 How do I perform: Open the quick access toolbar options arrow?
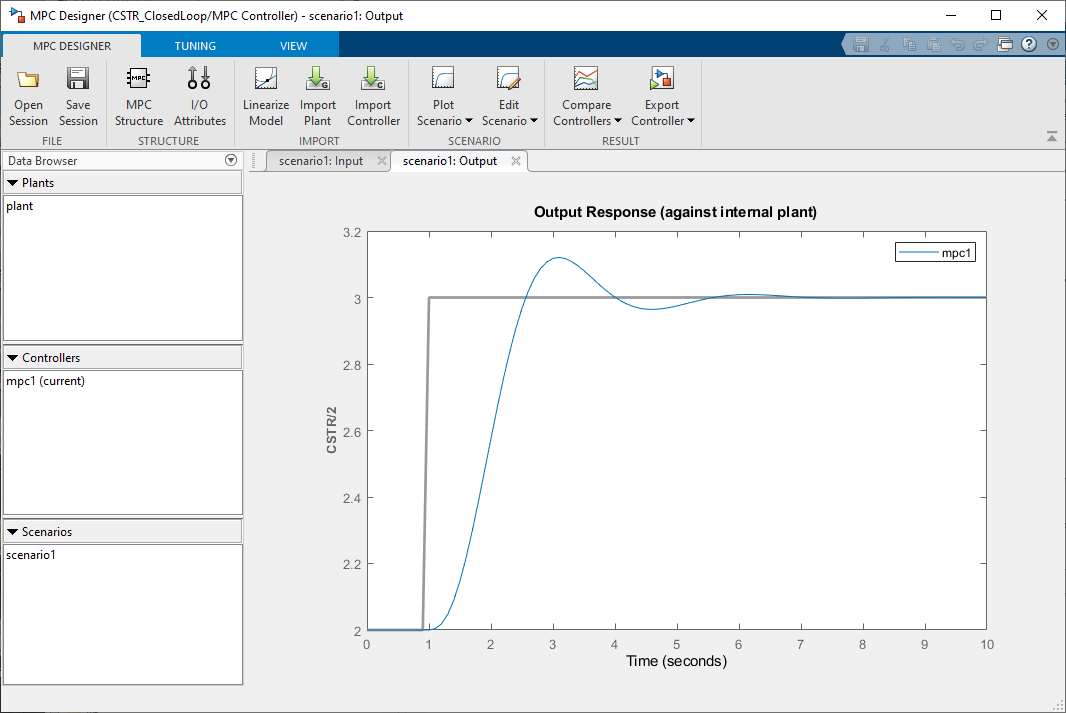pos(1053,45)
